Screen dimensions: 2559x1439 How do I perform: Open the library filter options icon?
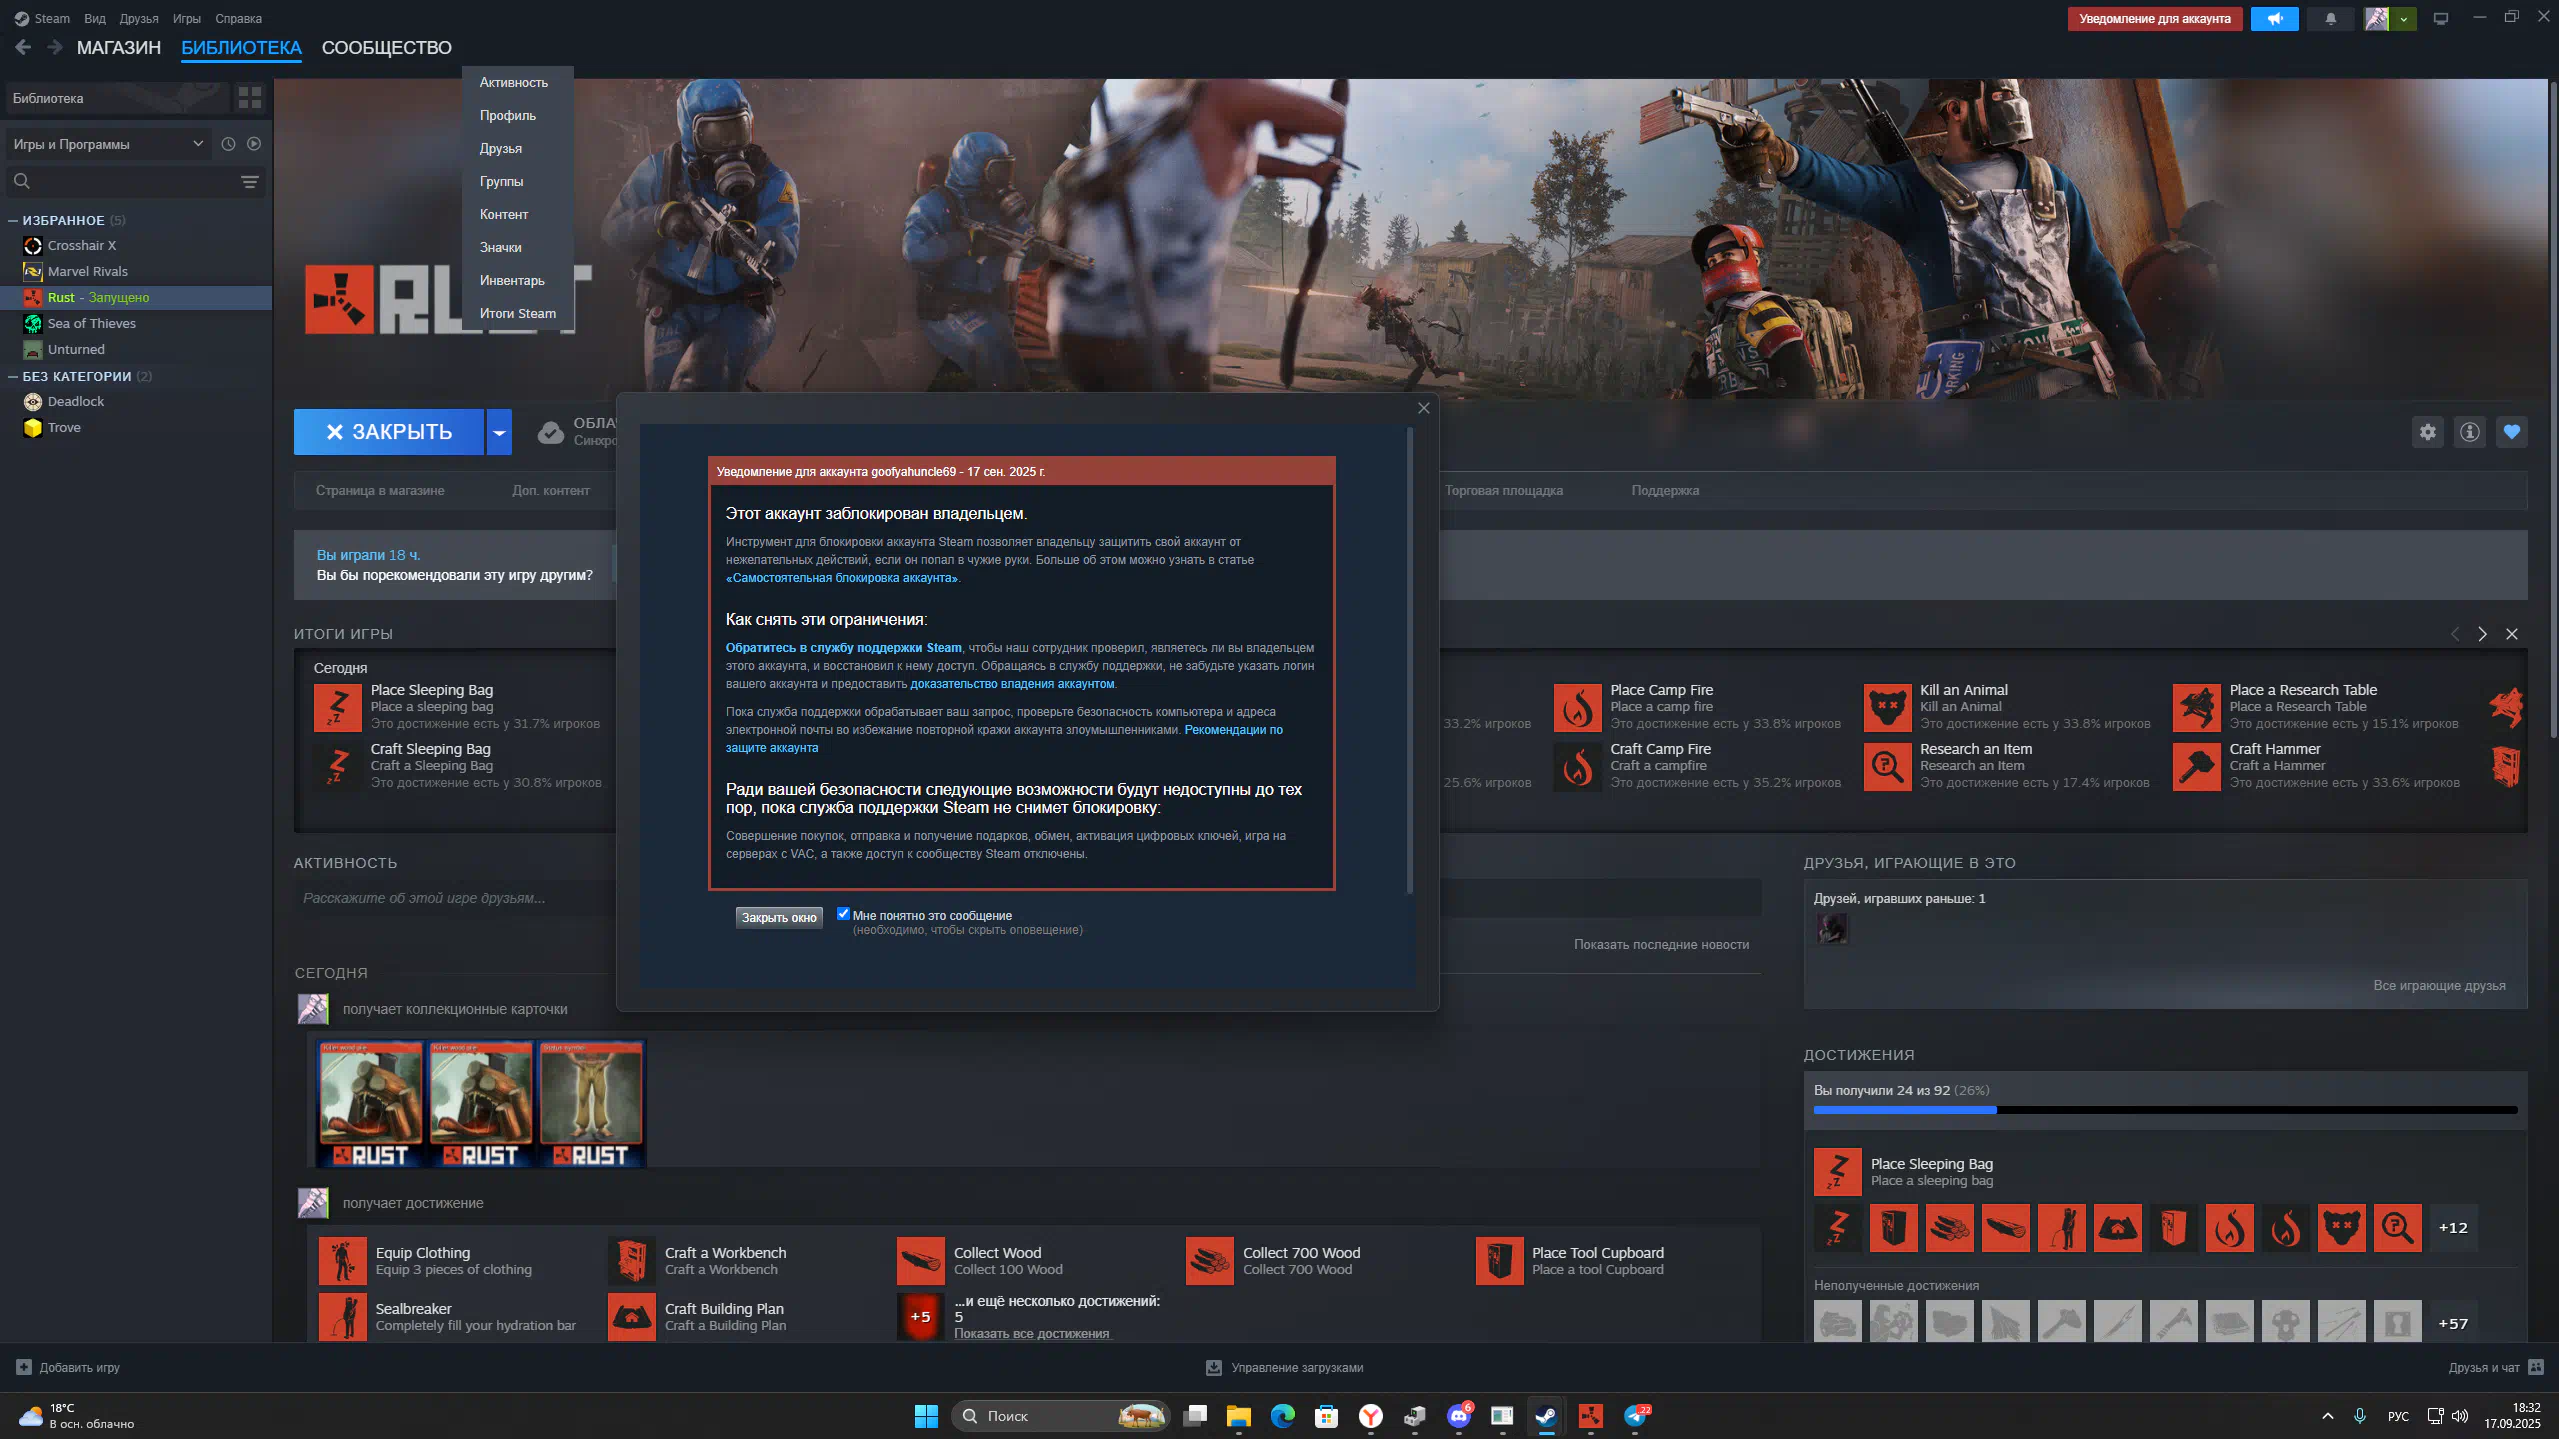coord(249,181)
